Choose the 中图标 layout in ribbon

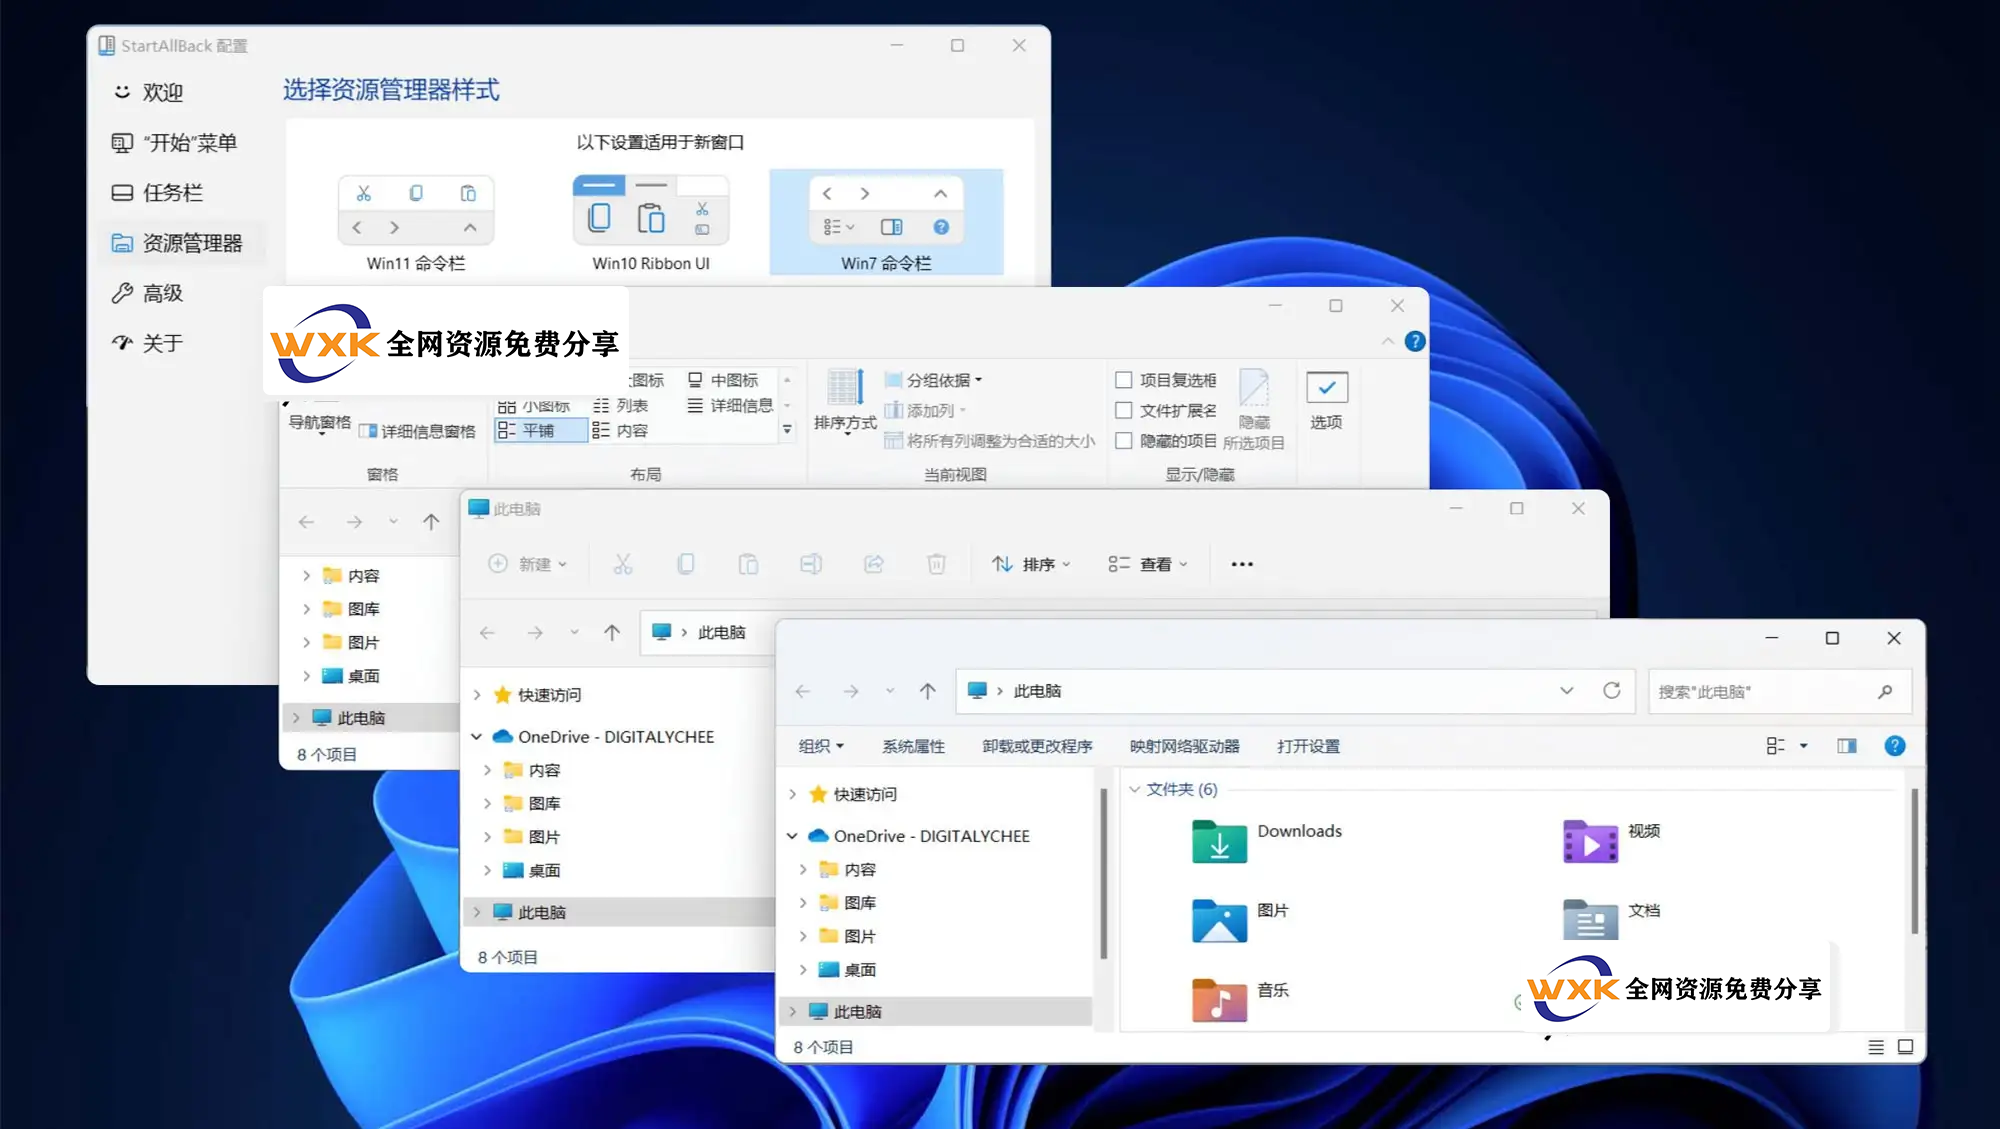tap(723, 380)
